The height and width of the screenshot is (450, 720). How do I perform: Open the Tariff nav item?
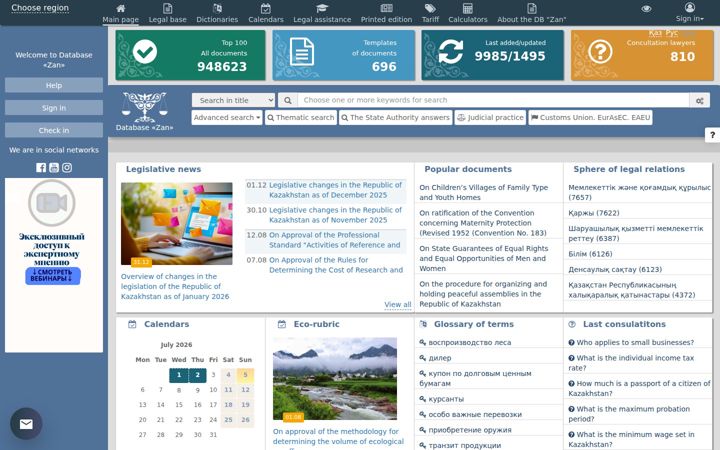[x=430, y=13]
